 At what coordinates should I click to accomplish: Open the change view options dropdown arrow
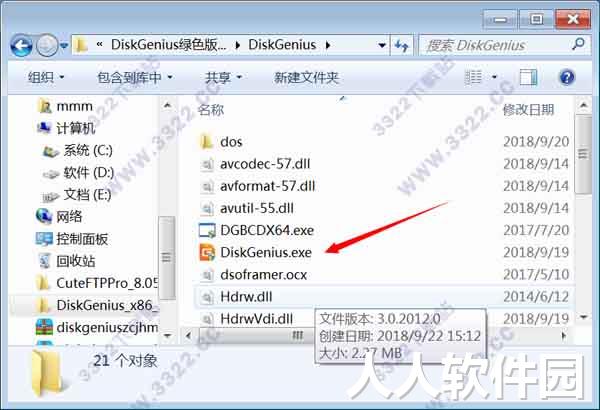tap(494, 77)
